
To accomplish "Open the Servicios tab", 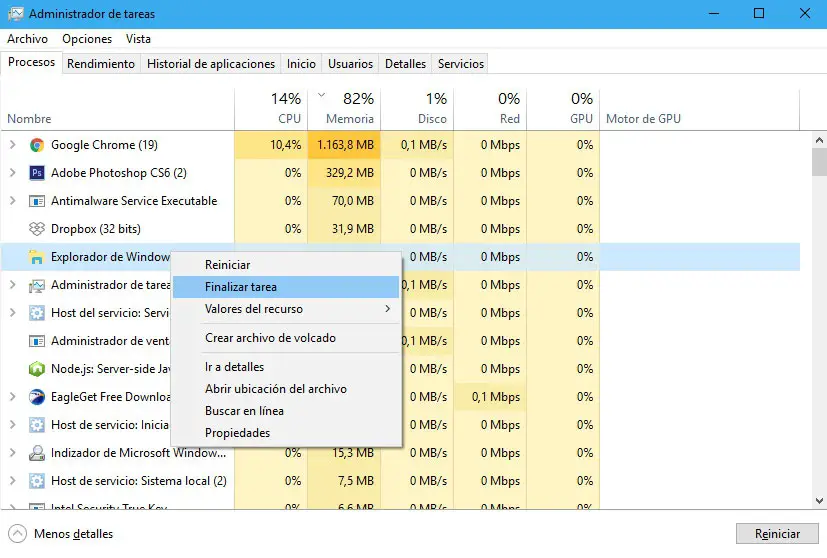I will click(x=461, y=64).
